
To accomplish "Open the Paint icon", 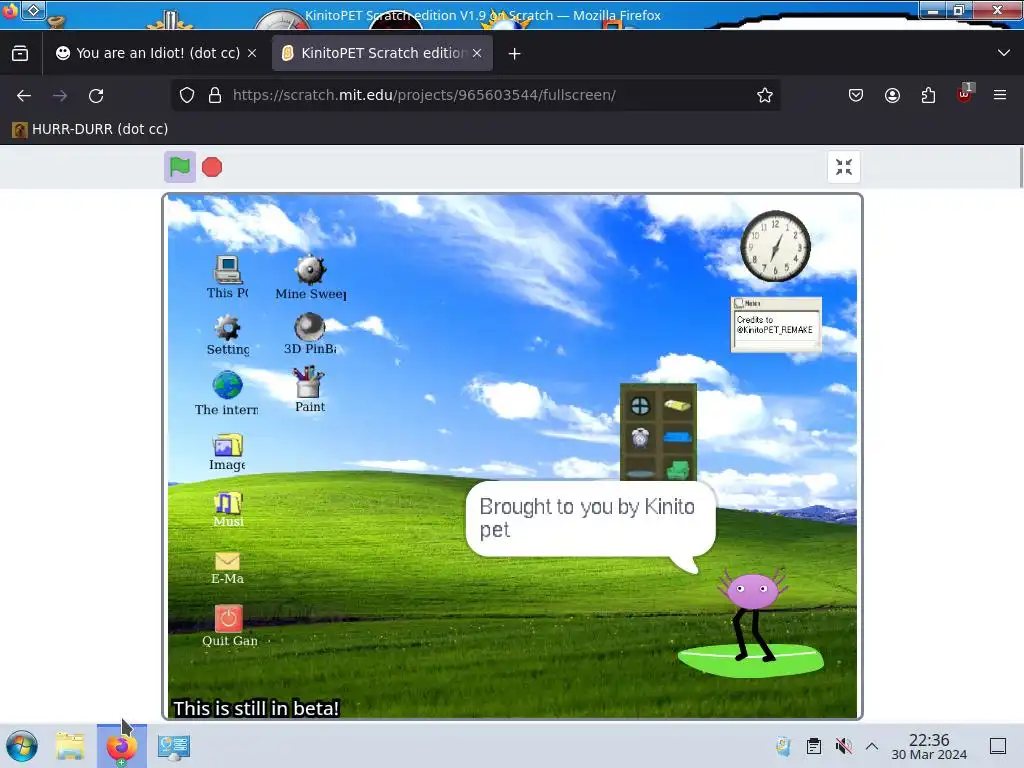I will 310,389.
